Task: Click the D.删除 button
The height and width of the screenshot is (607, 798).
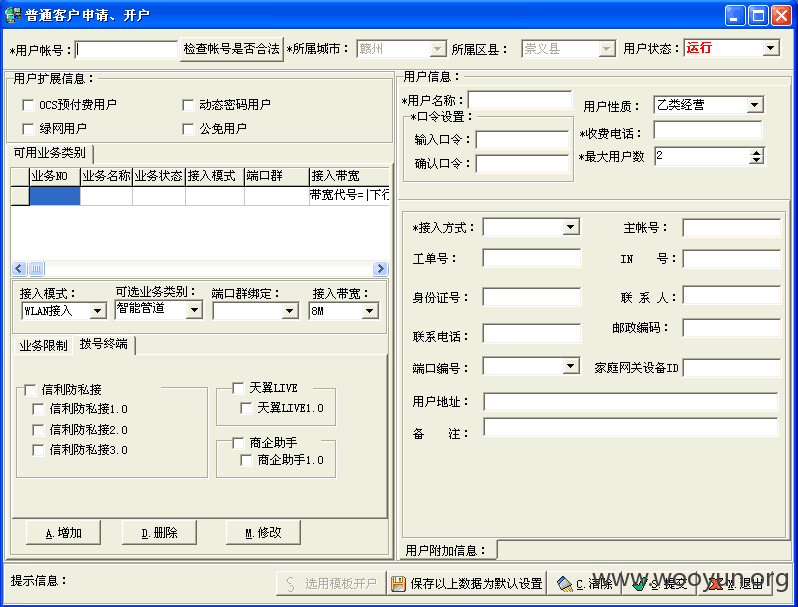Action: click(x=159, y=533)
